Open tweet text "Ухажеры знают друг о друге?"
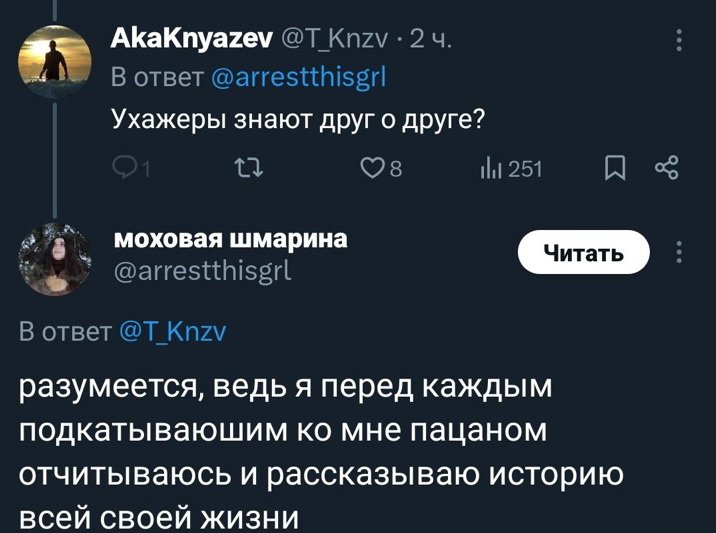716x533 pixels. (297, 119)
